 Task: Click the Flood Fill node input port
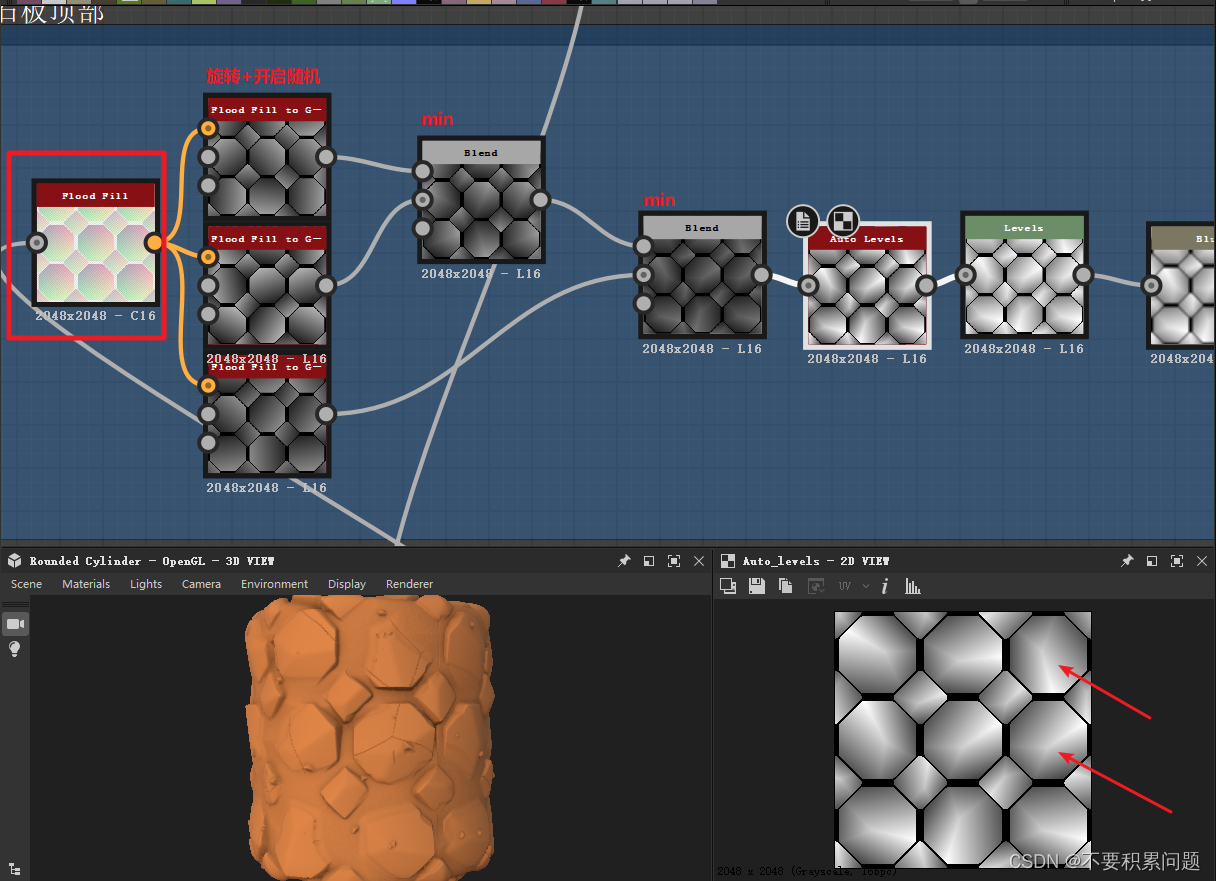pos(37,243)
